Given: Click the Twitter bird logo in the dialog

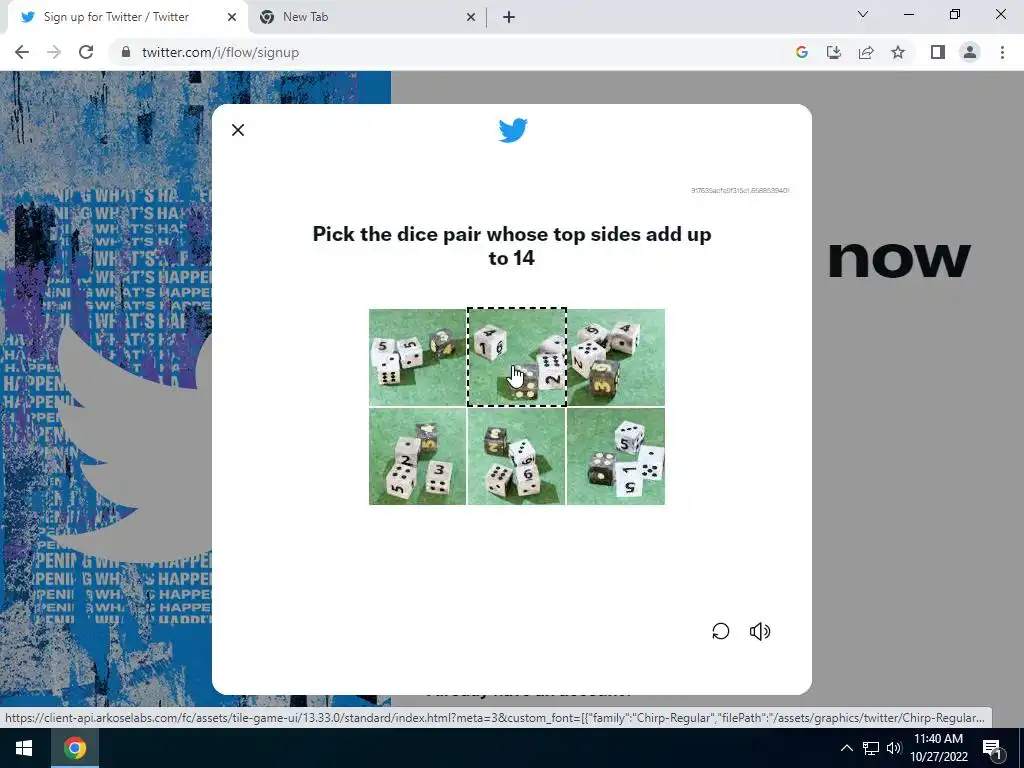Looking at the screenshot, I should click(x=513, y=130).
